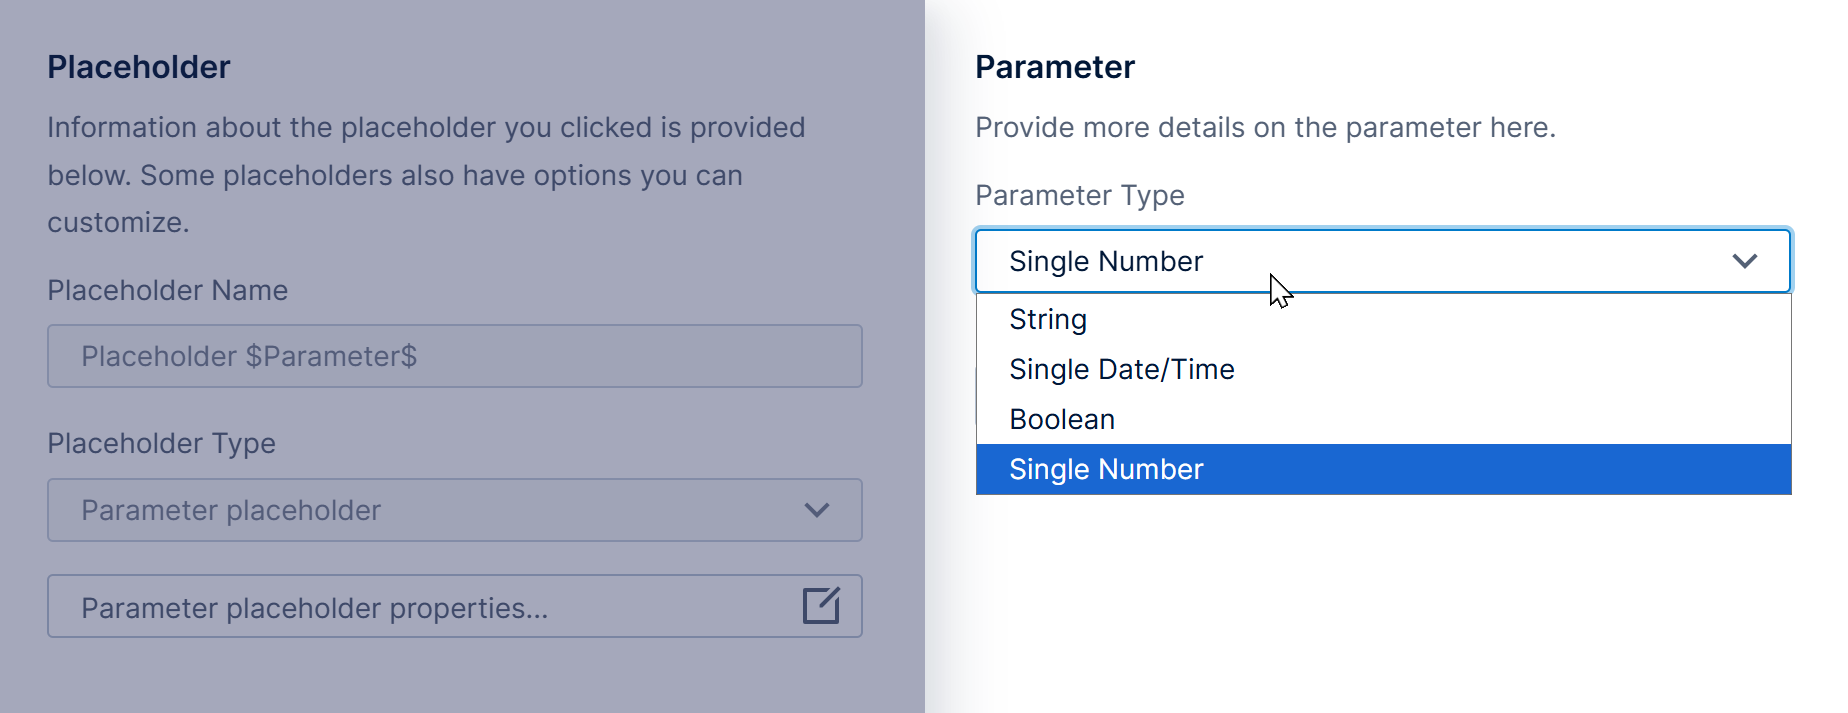The width and height of the screenshot is (1848, 713).
Task: Click the dimmed area below the properties button
Action: (x=454, y=678)
